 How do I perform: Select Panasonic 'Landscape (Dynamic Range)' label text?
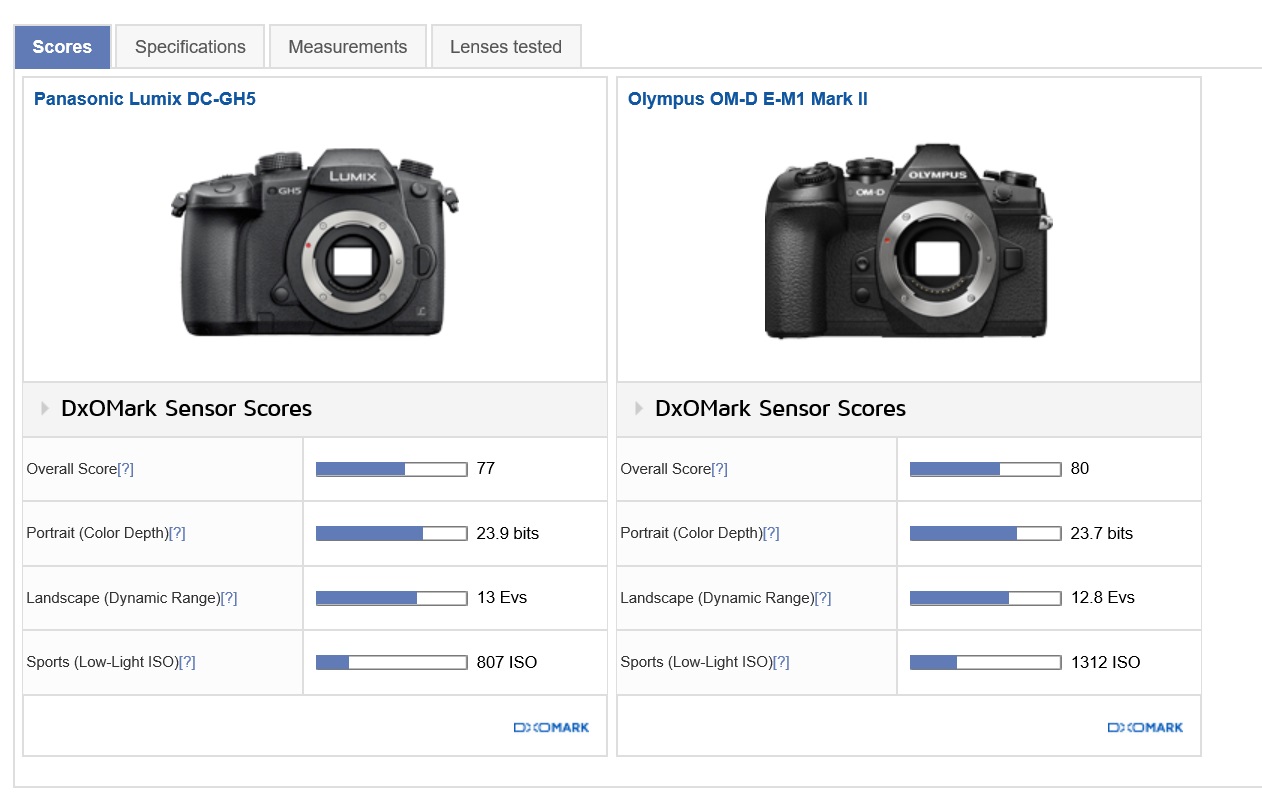pos(123,598)
